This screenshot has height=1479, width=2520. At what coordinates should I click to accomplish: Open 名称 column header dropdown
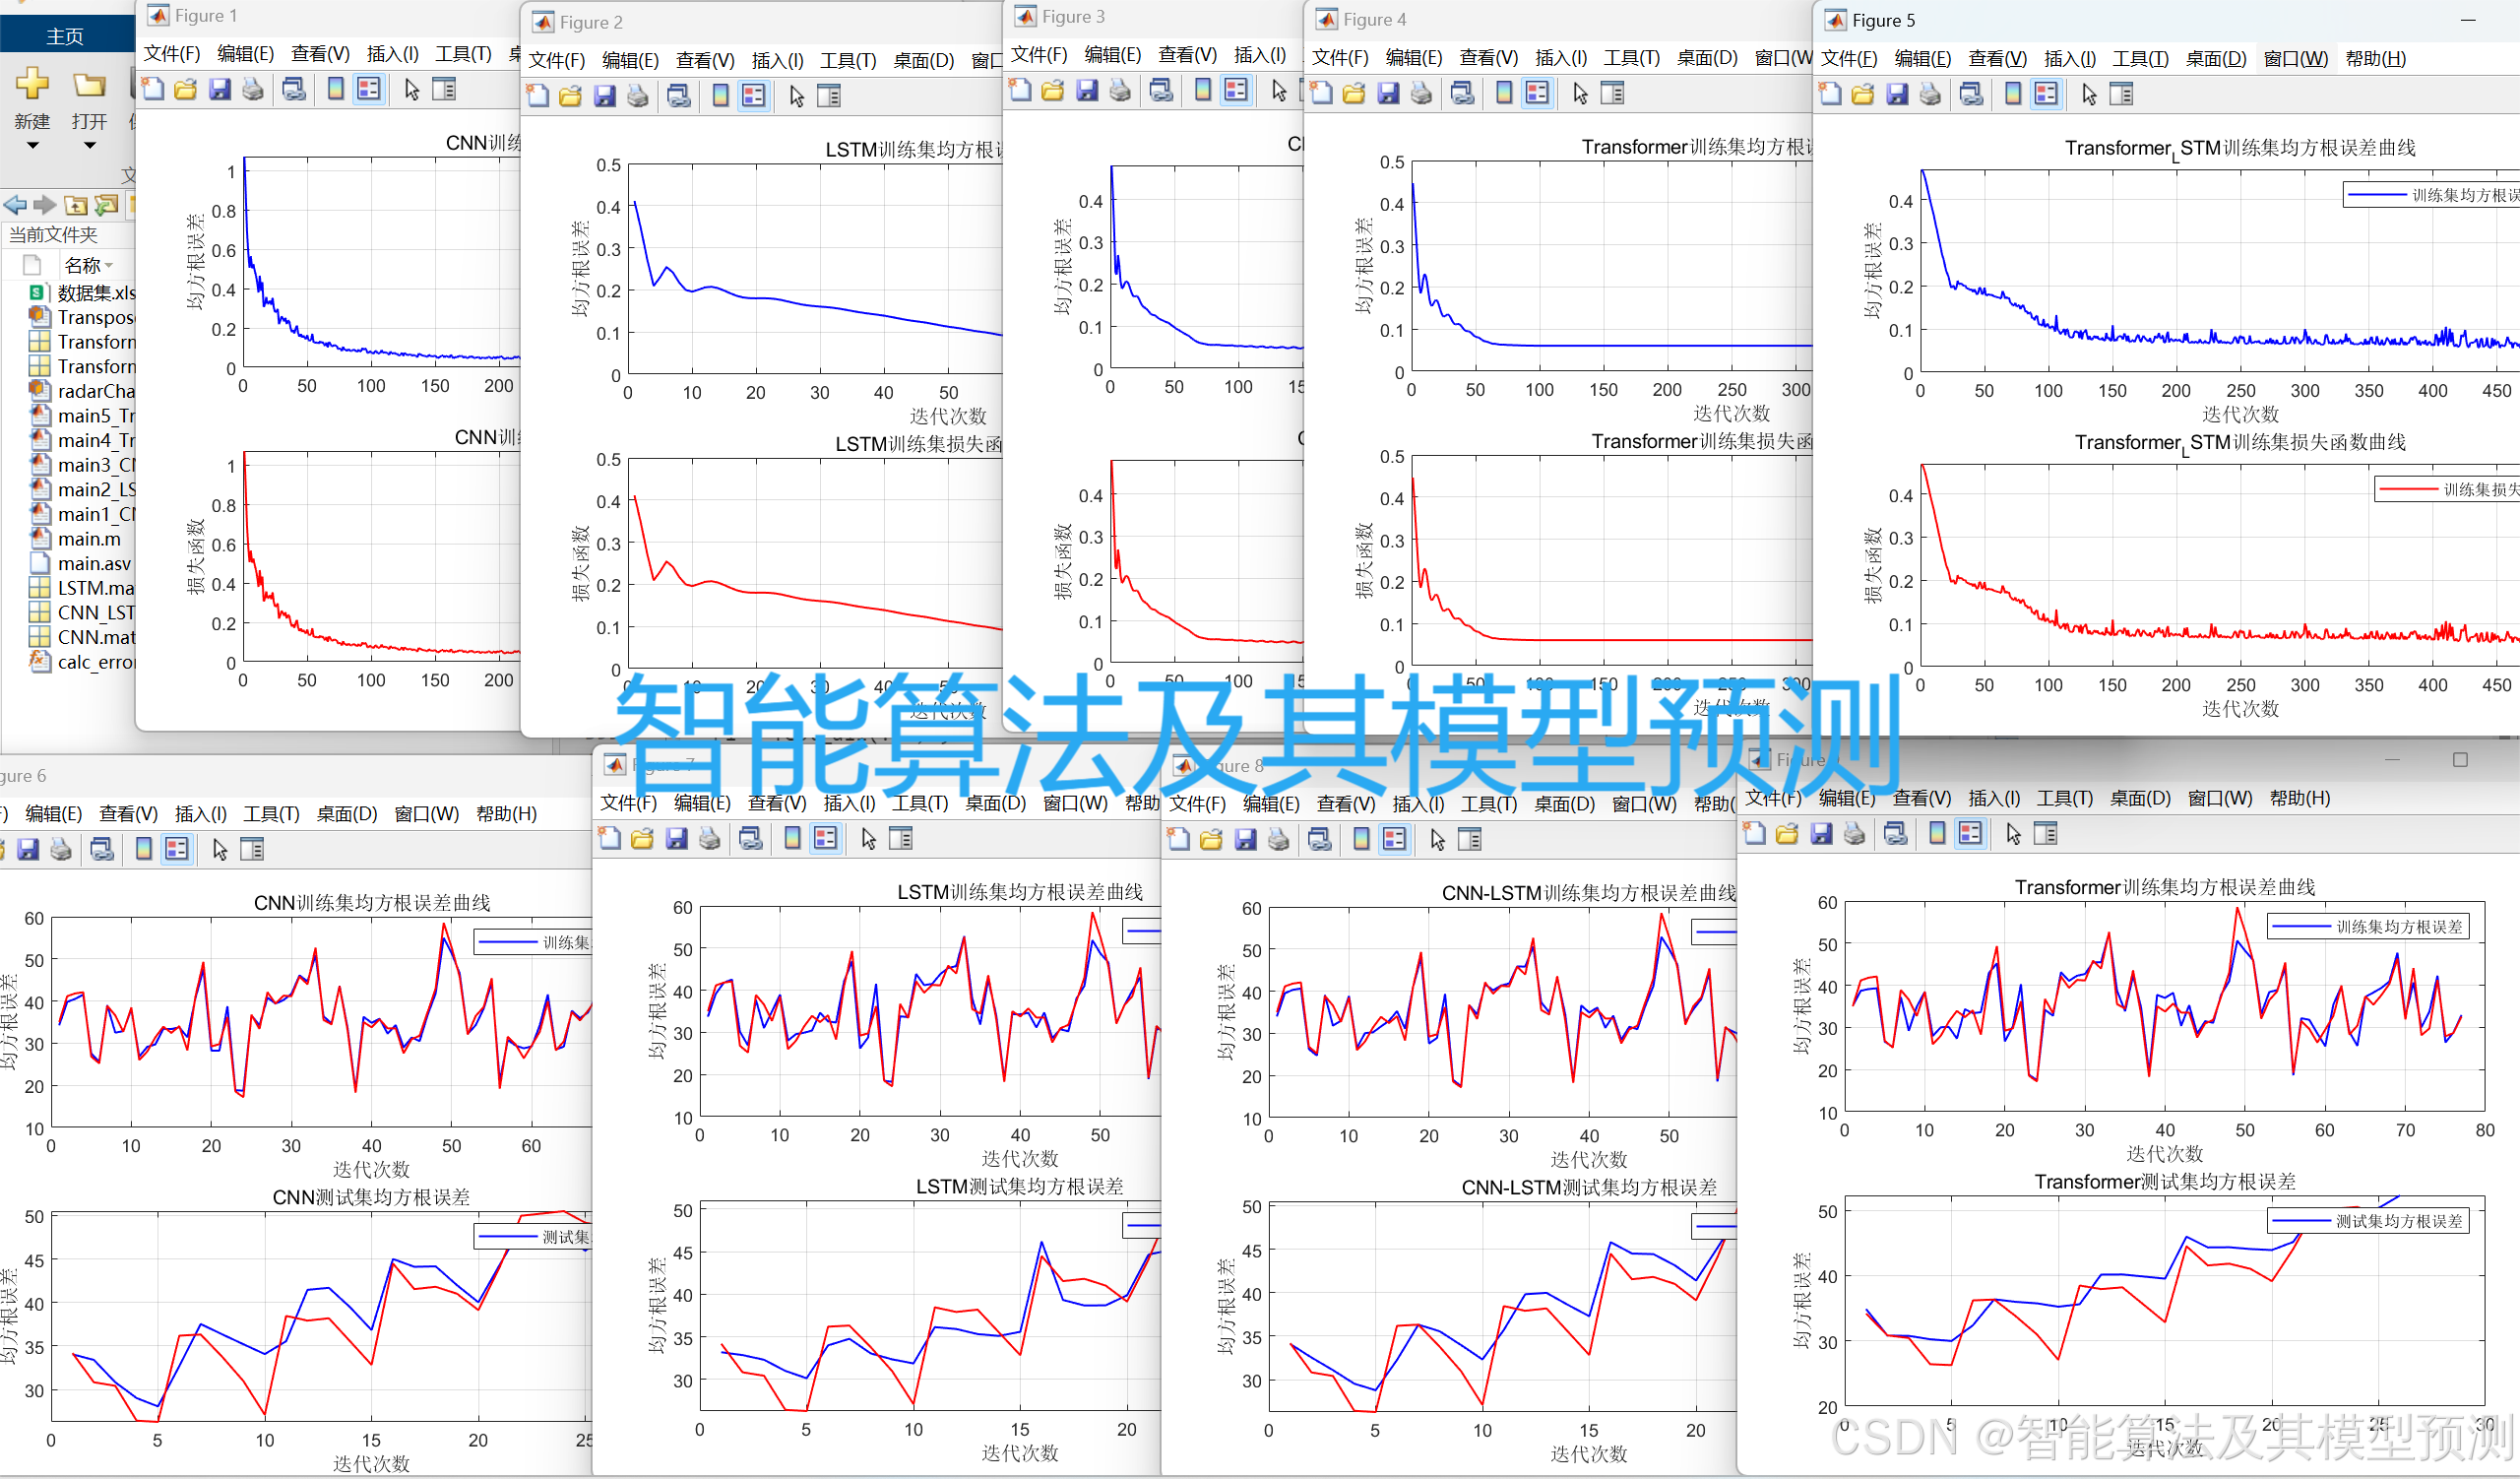(x=109, y=265)
